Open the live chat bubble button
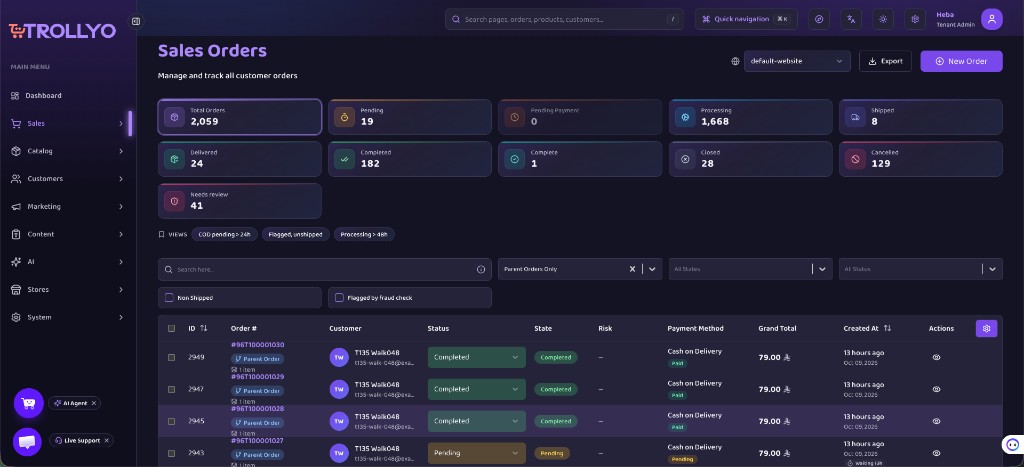1024x467 pixels. coord(27,442)
